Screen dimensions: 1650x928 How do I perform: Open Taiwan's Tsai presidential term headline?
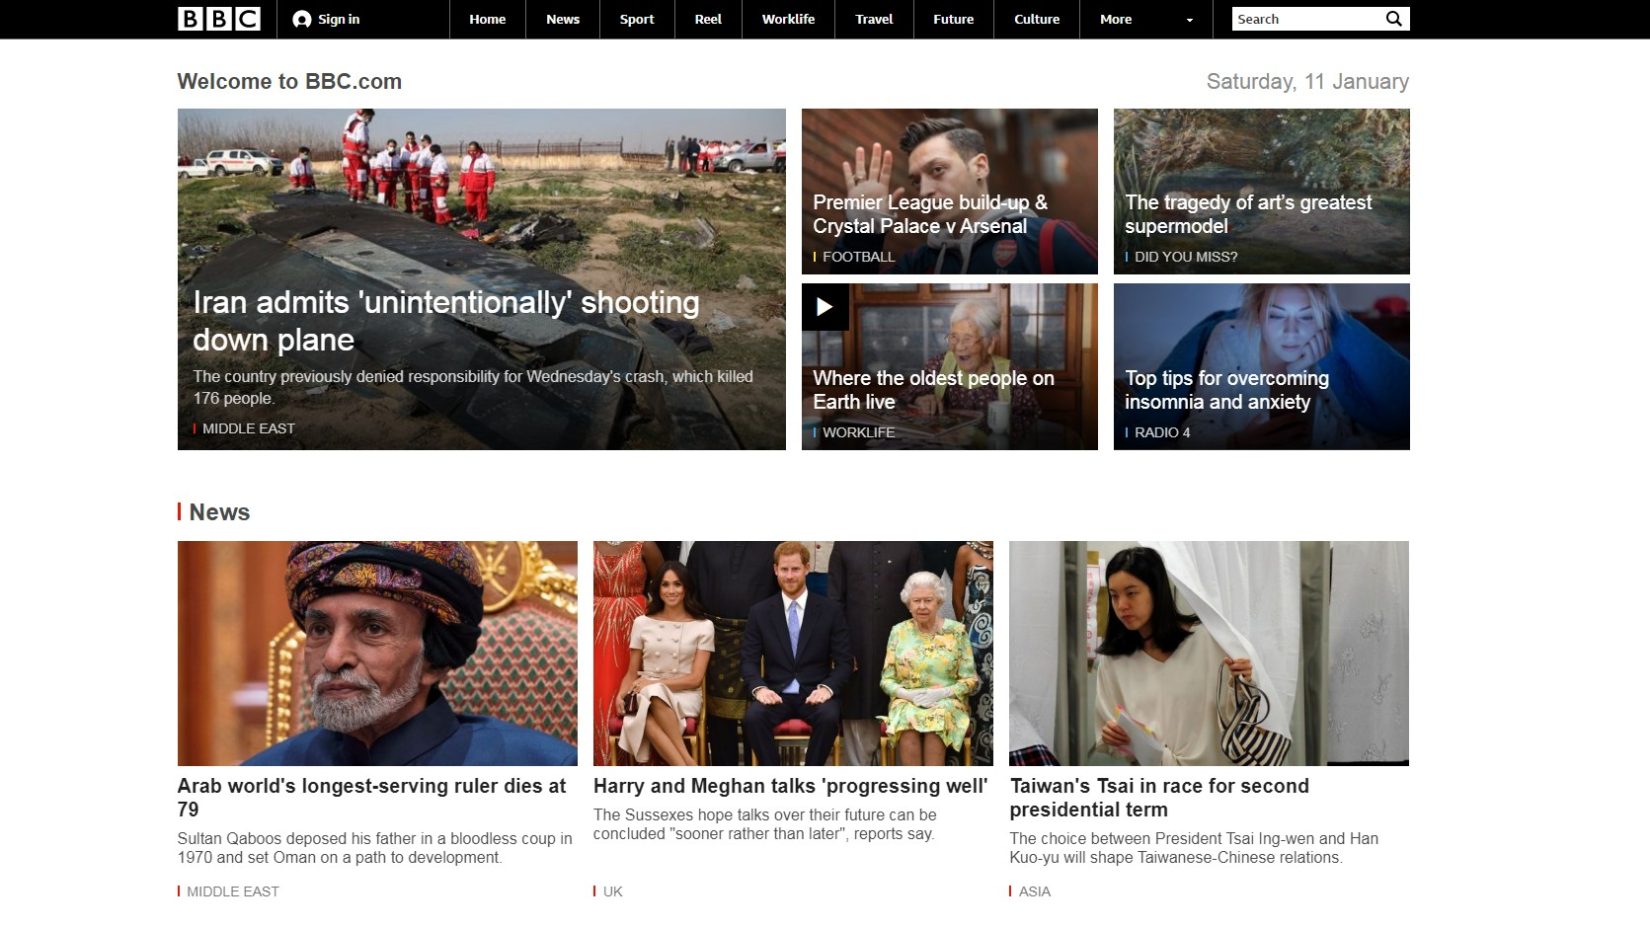(1159, 797)
